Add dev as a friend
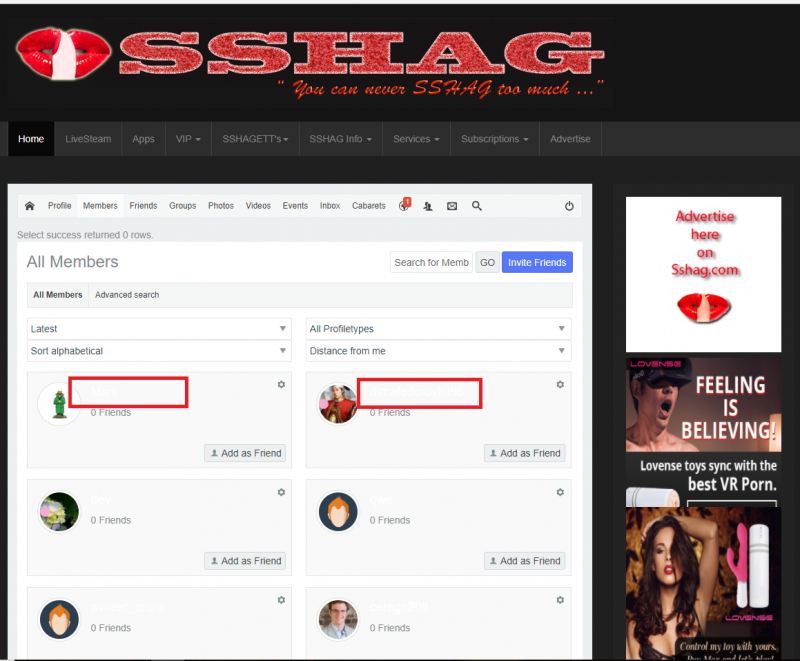 click(245, 561)
